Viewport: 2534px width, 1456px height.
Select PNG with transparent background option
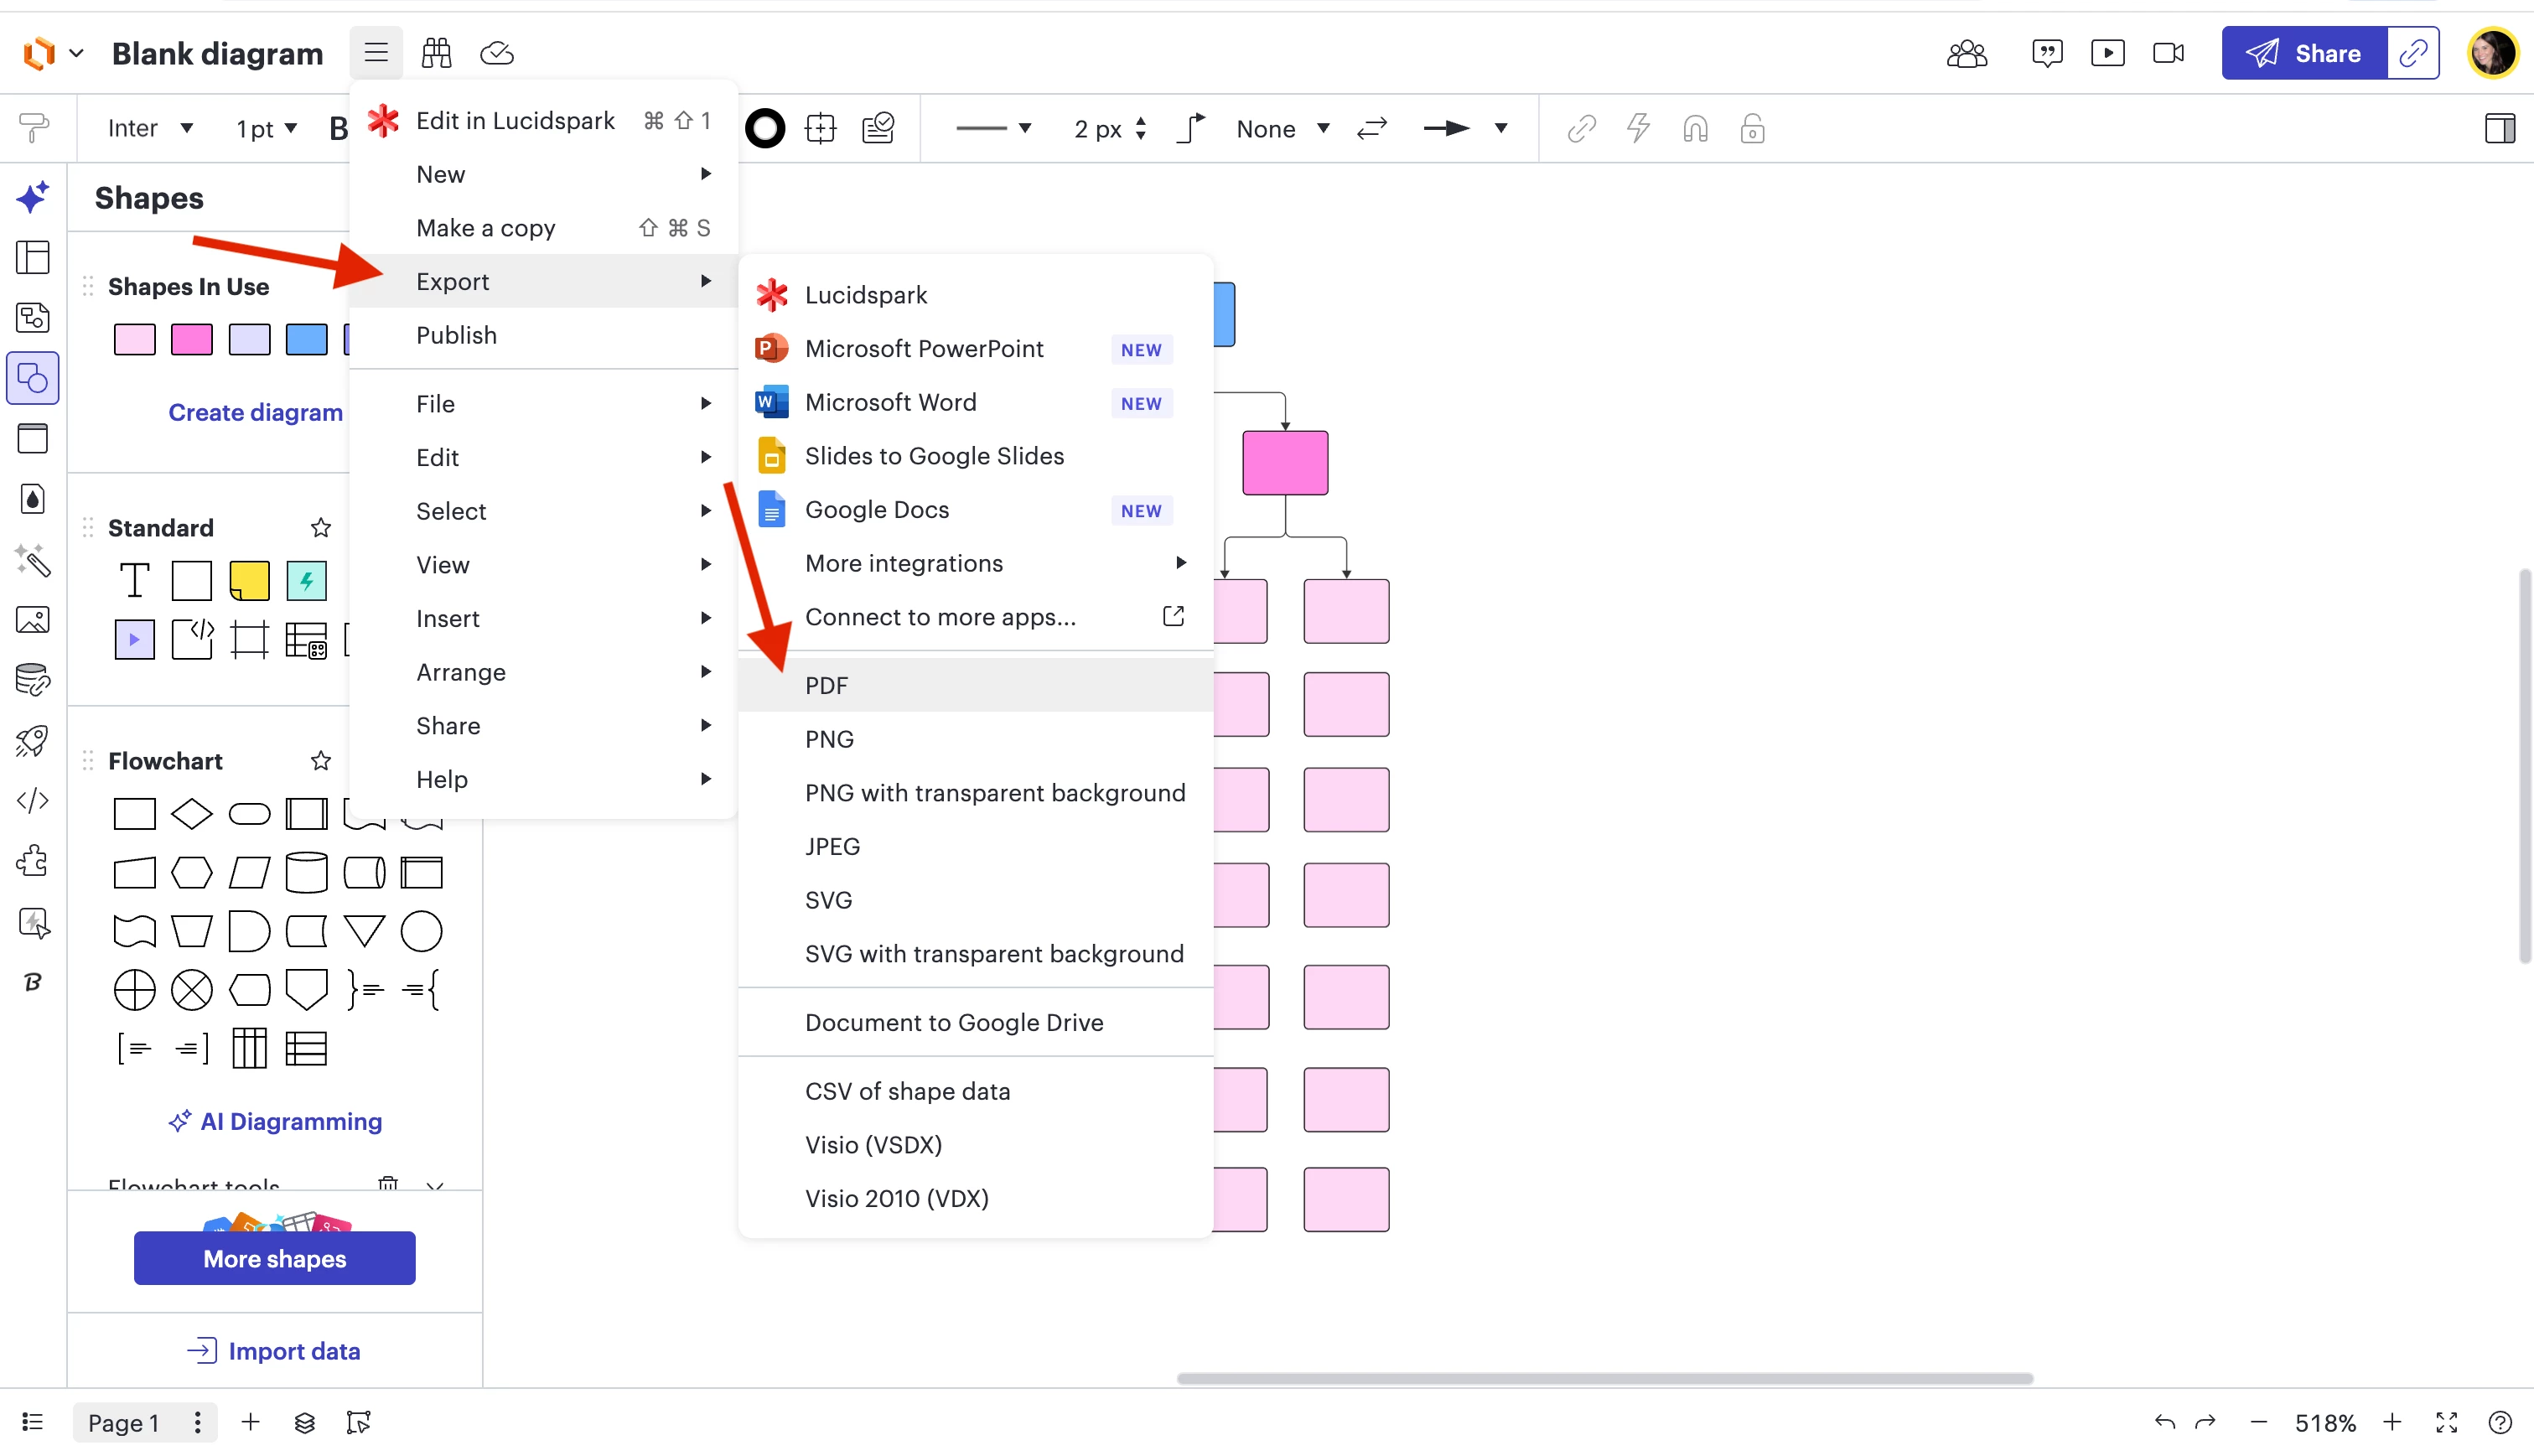[x=994, y=792]
